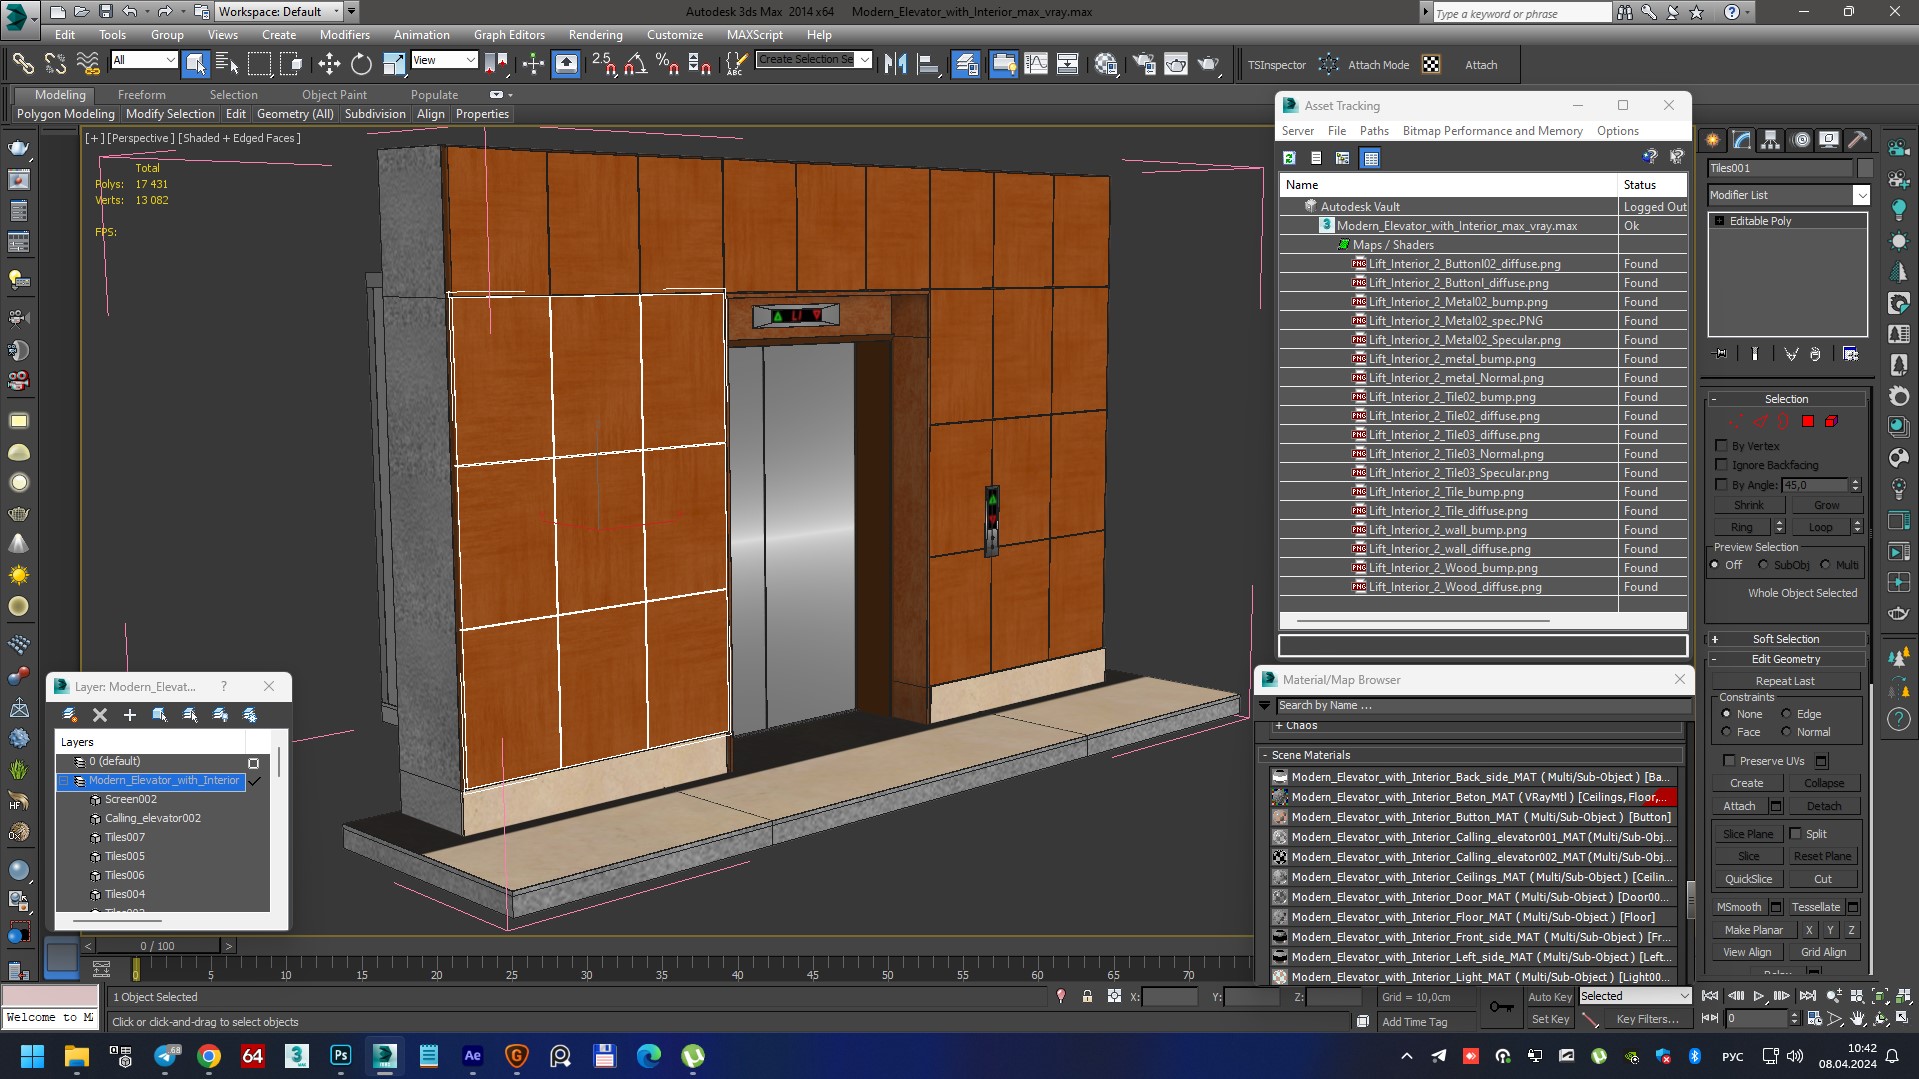Open Key Filters dialog

tap(1647, 1019)
